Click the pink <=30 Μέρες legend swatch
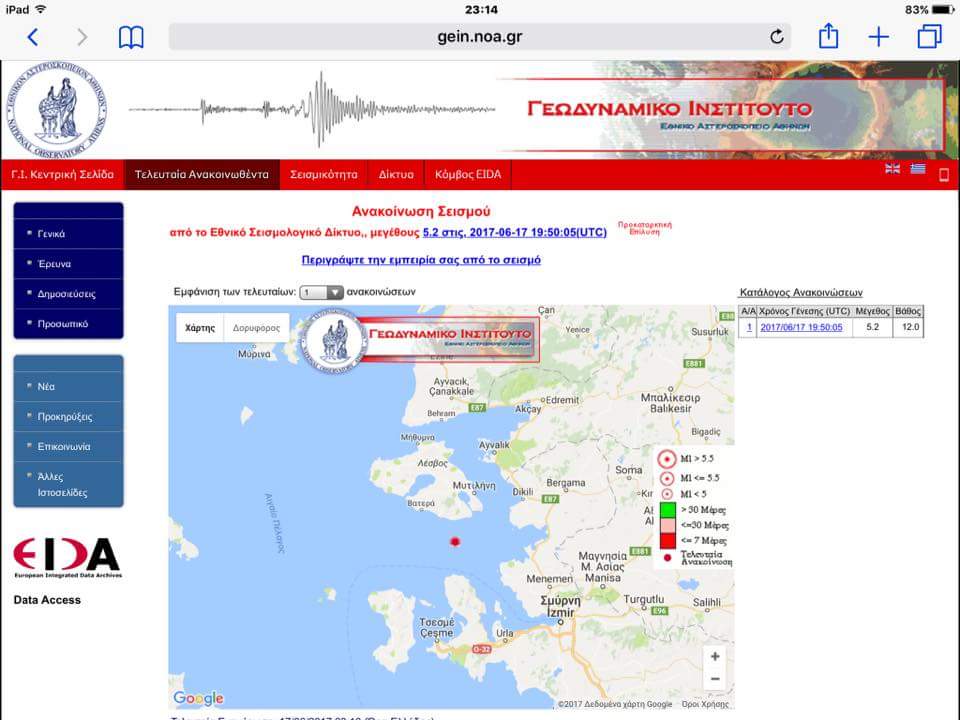960x720 pixels. pos(667,525)
